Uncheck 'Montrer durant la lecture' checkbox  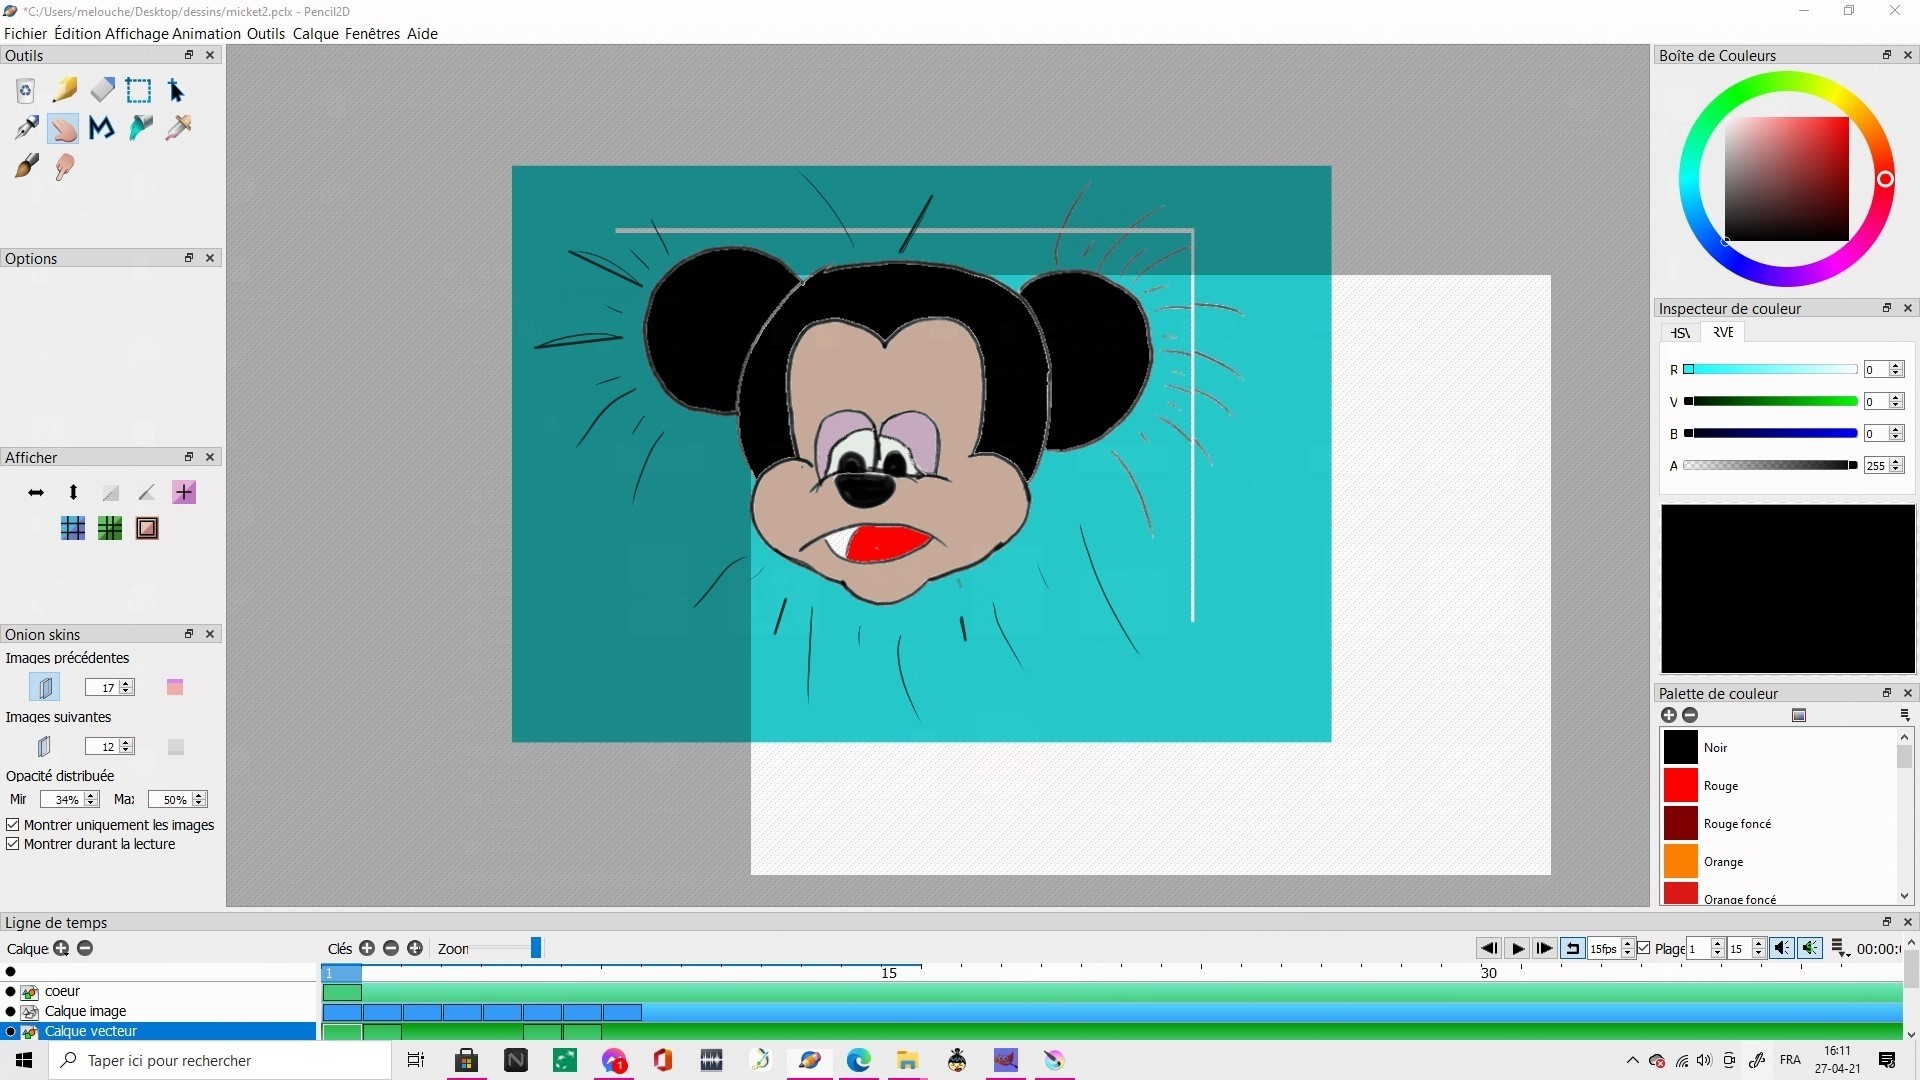pos(13,844)
